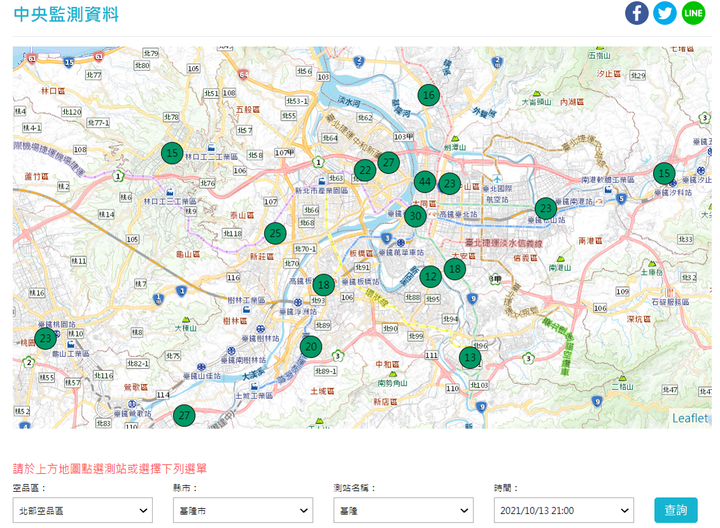The image size is (720, 528).
Task: Click the 中央監測資料 page heading
Action: (66, 14)
